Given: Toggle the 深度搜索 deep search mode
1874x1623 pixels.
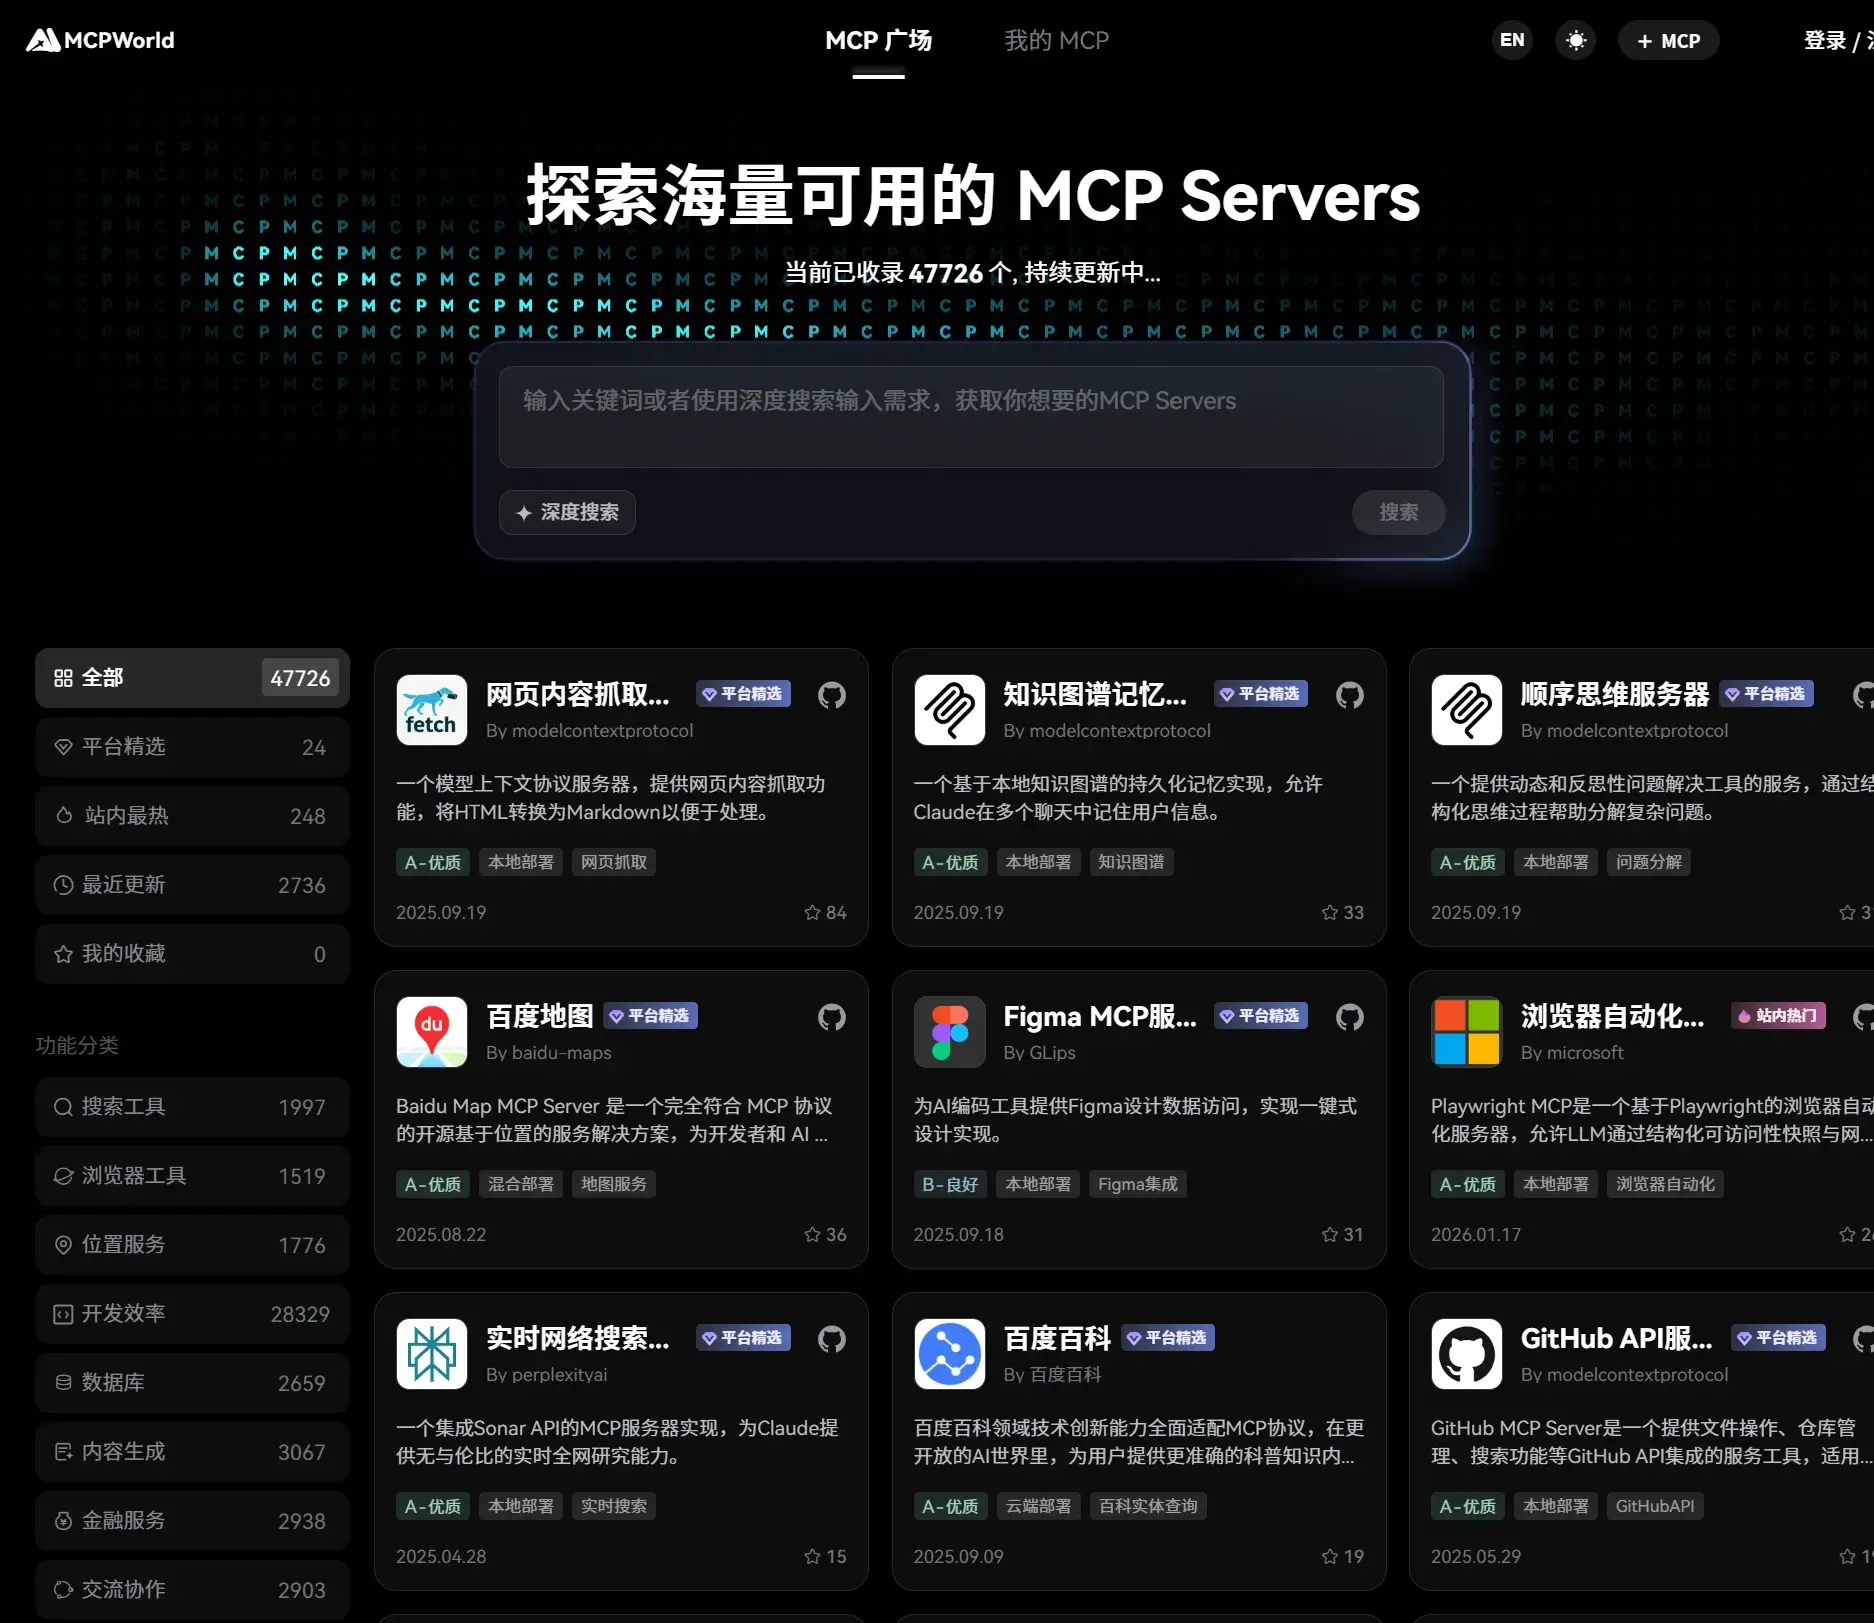Looking at the screenshot, I should 567,512.
